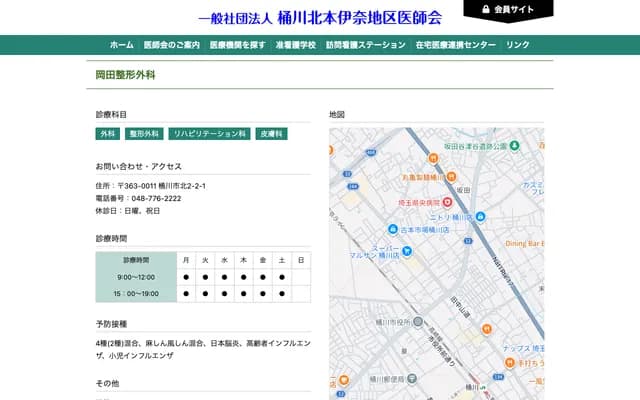Click the リンク navigation item
This screenshot has height=400, width=640.
point(518,45)
